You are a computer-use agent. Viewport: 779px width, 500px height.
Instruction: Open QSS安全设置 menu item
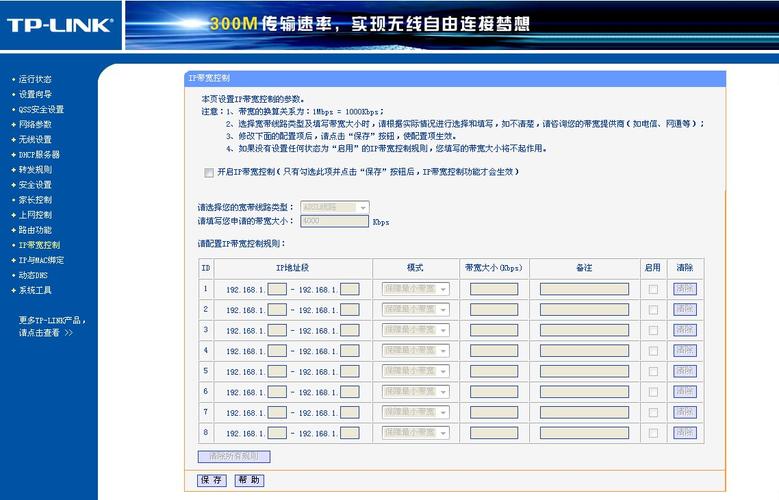[41, 109]
